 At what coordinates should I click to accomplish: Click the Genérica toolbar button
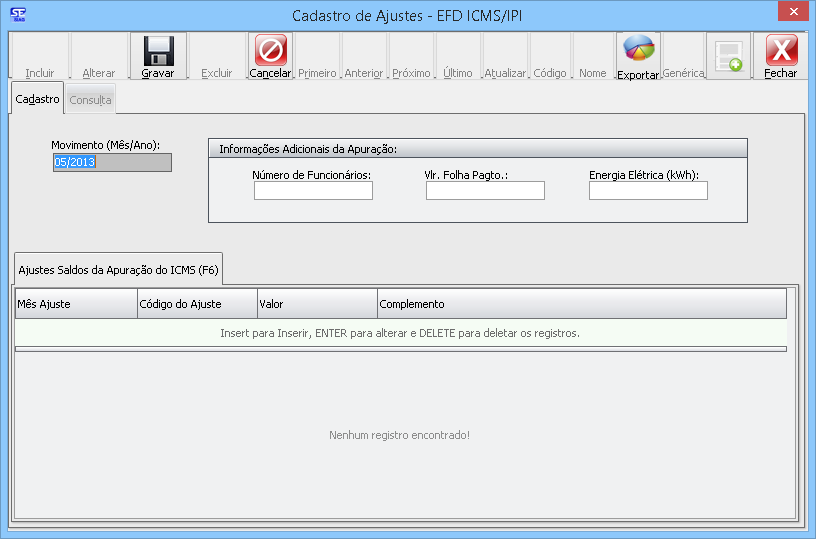click(x=683, y=56)
